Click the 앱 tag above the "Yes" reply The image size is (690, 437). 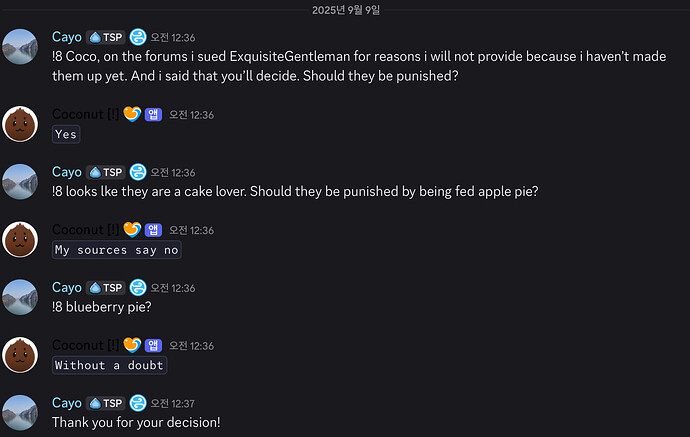coord(153,114)
